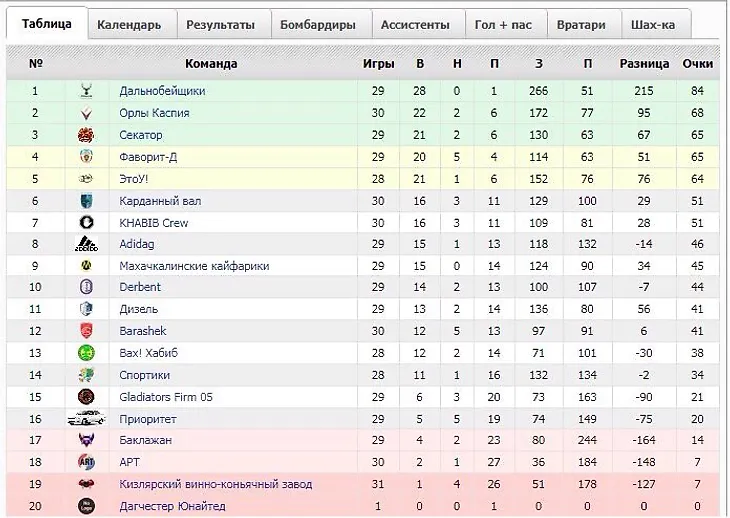Select the Вратари tab
The height and width of the screenshot is (518, 730).
pyautogui.click(x=581, y=25)
